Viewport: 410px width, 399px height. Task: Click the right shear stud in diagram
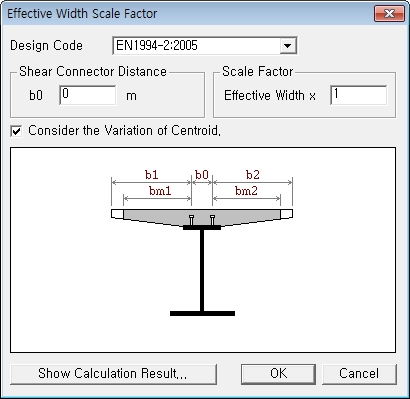(212, 220)
